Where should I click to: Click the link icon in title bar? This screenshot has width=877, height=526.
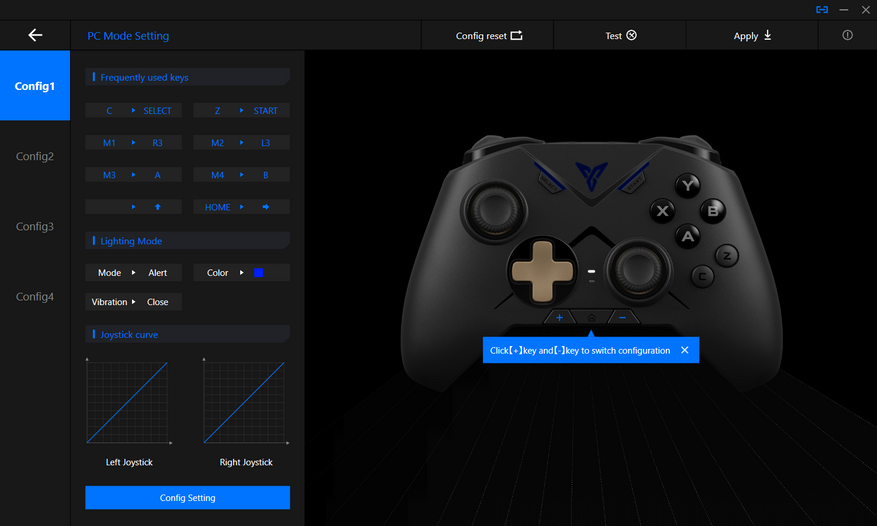pyautogui.click(x=822, y=10)
